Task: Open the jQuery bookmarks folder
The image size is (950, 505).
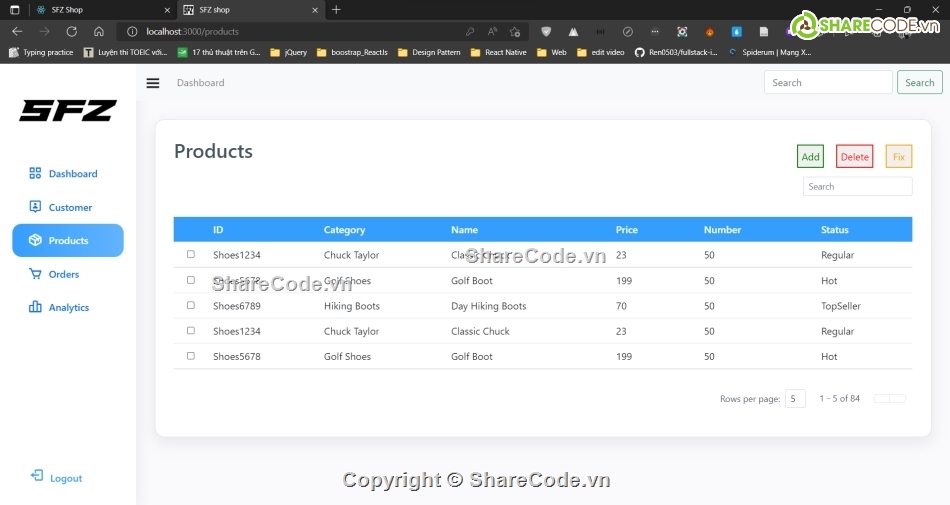Action: 288,52
